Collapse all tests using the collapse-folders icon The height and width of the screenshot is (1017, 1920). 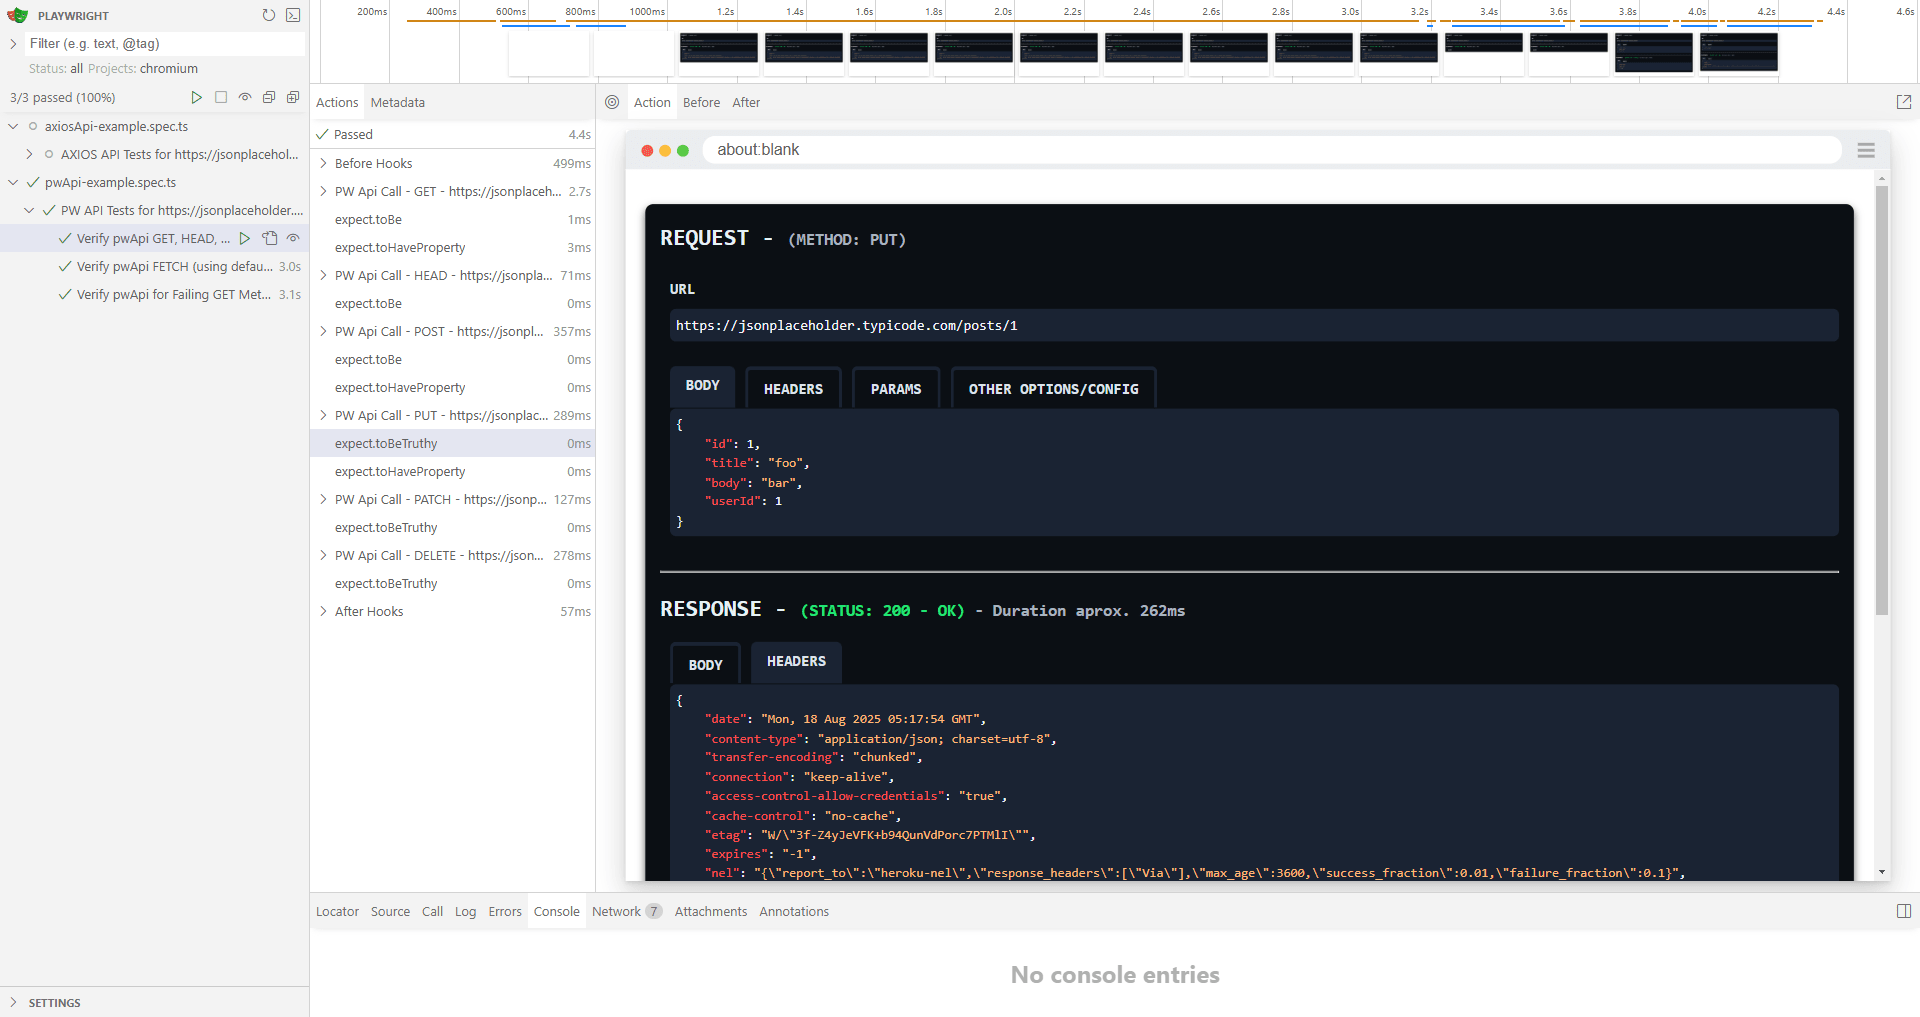click(x=269, y=97)
